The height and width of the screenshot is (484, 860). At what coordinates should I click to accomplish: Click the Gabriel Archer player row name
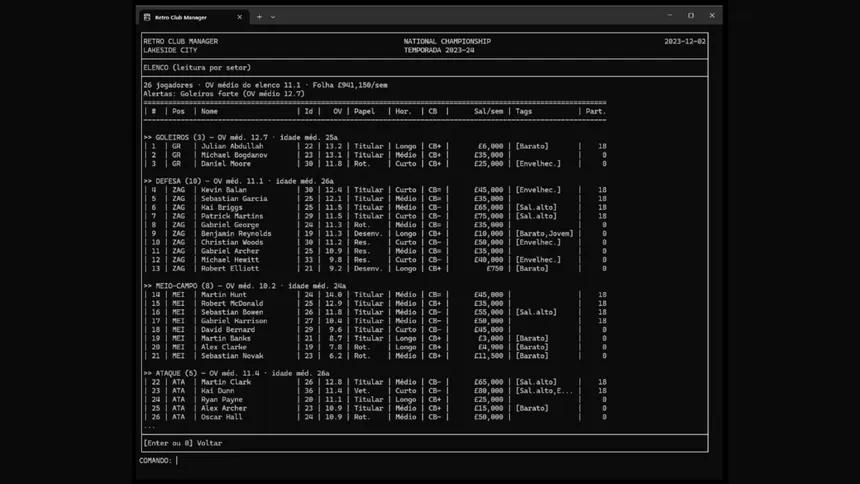point(230,251)
